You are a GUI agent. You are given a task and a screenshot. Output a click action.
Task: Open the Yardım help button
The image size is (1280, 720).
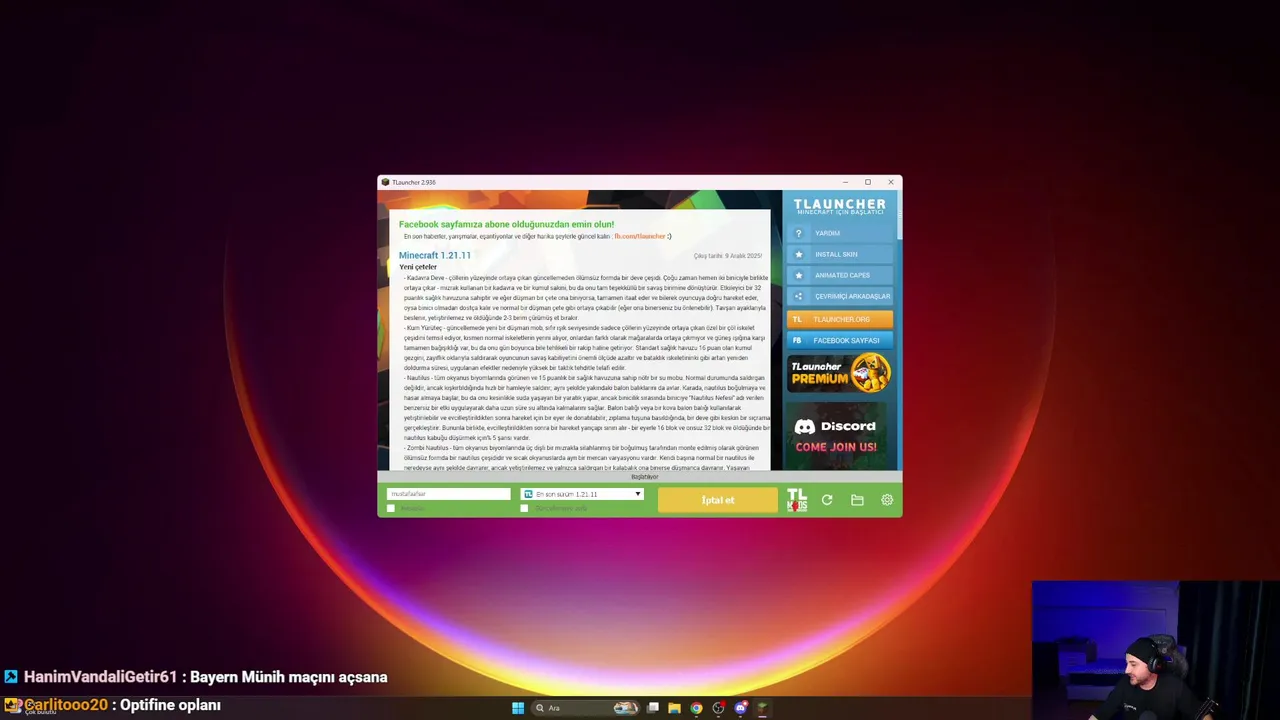[x=840, y=233]
